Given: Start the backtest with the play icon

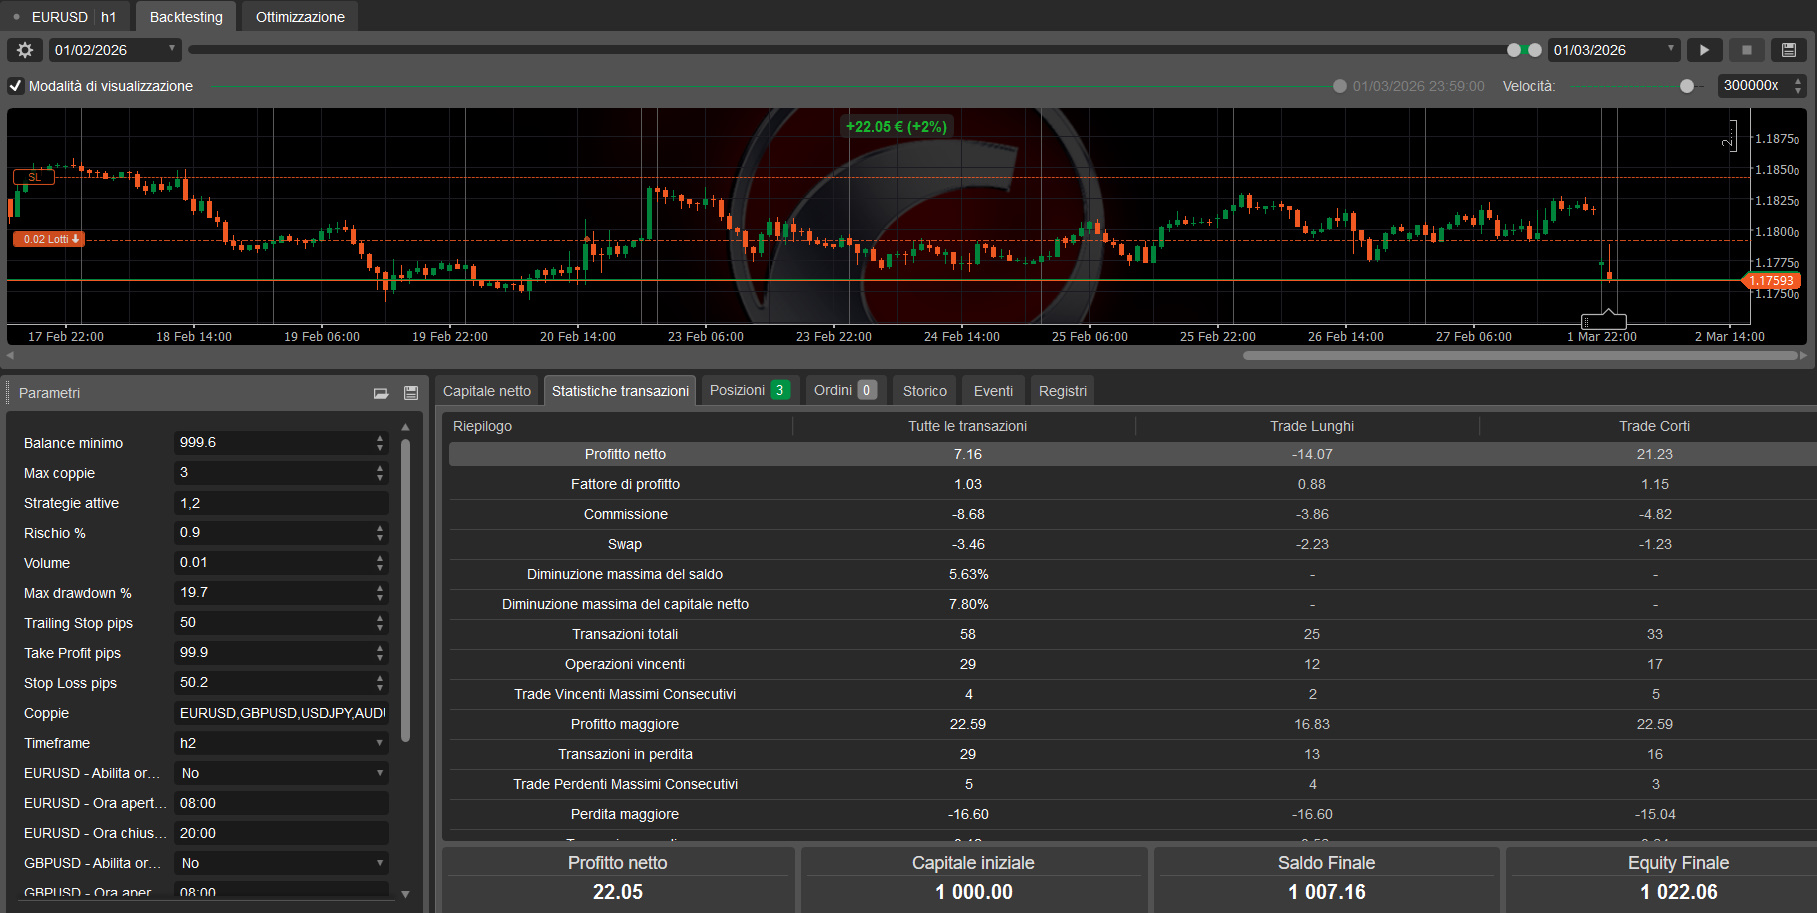Looking at the screenshot, I should click(x=1704, y=49).
